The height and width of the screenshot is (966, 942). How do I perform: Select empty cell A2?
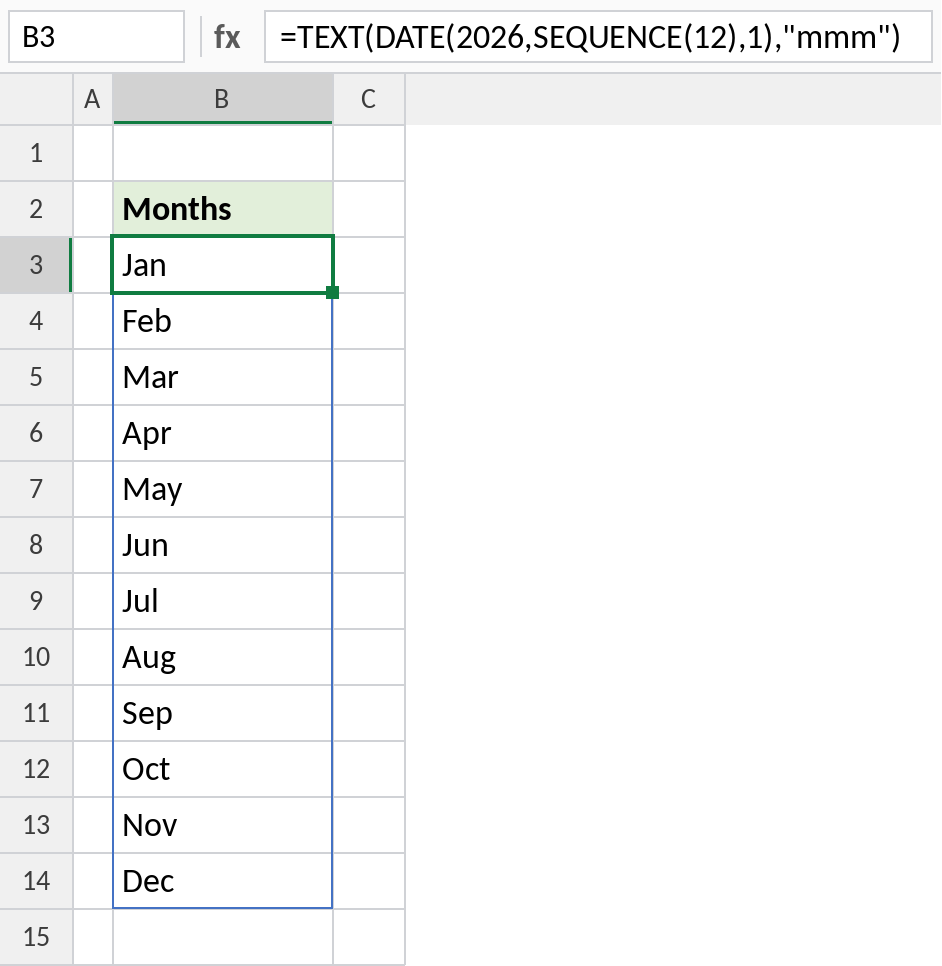(92, 209)
